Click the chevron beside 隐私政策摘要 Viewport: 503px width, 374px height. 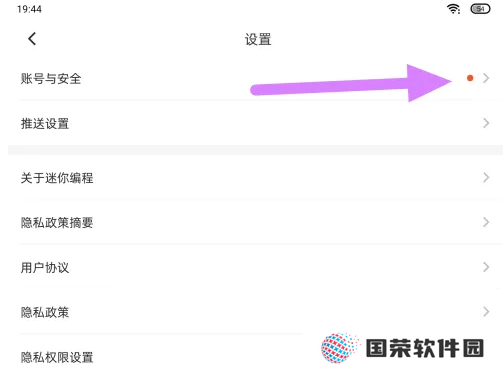point(486,222)
